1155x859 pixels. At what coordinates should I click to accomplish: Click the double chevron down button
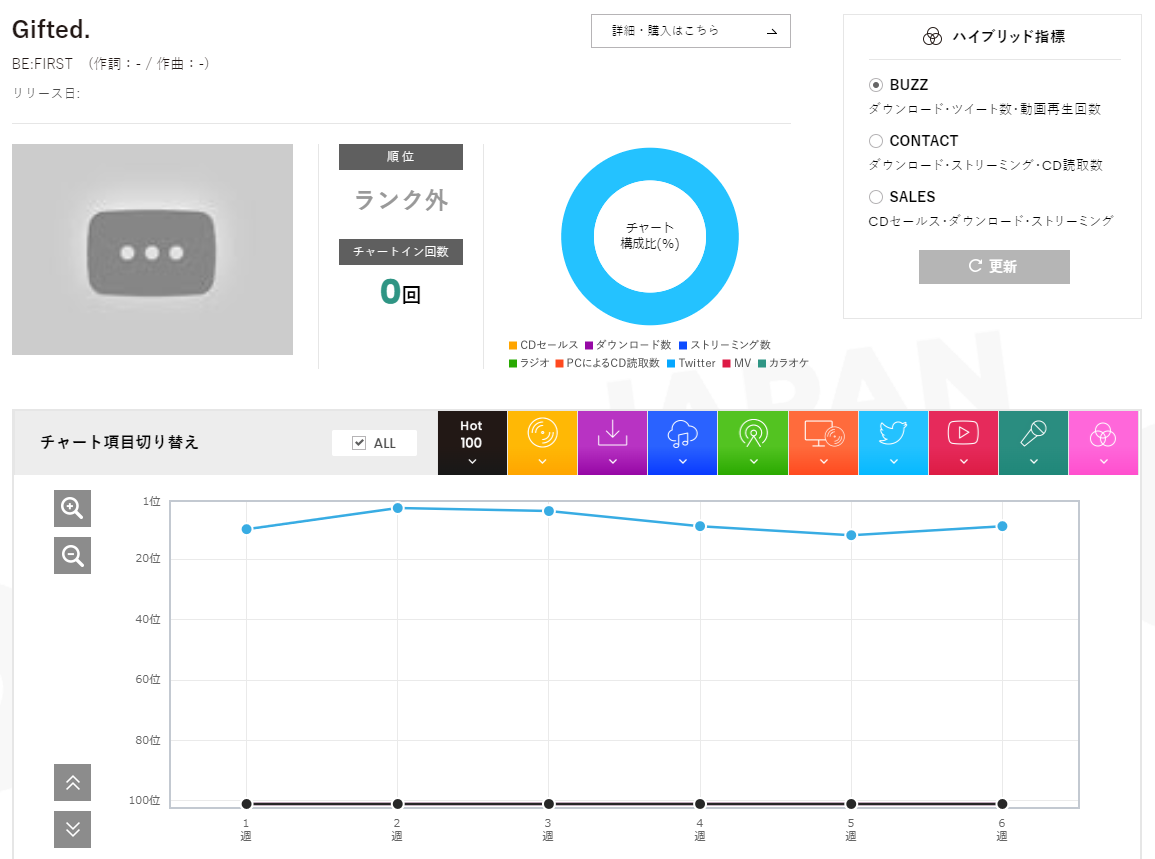72,830
